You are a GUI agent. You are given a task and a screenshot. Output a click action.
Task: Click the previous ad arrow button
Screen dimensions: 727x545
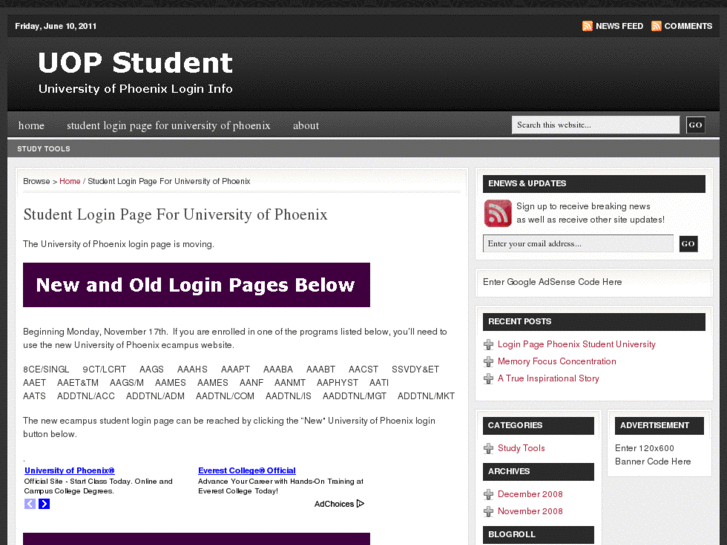tap(30, 504)
